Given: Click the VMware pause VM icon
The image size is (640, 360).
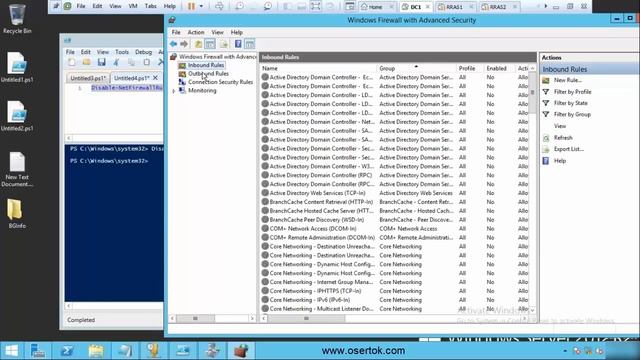Looking at the screenshot, I should pyautogui.click(x=191, y=6).
